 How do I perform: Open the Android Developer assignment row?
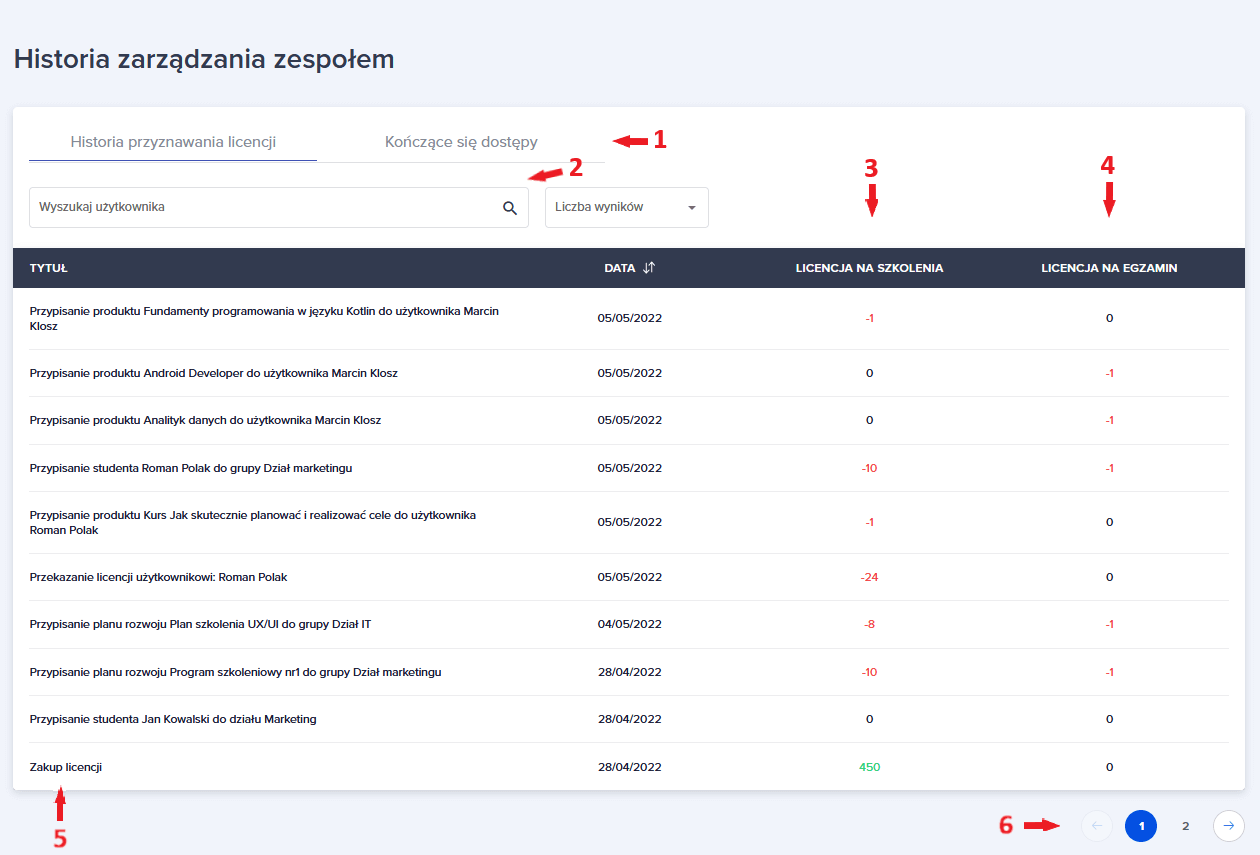click(213, 373)
